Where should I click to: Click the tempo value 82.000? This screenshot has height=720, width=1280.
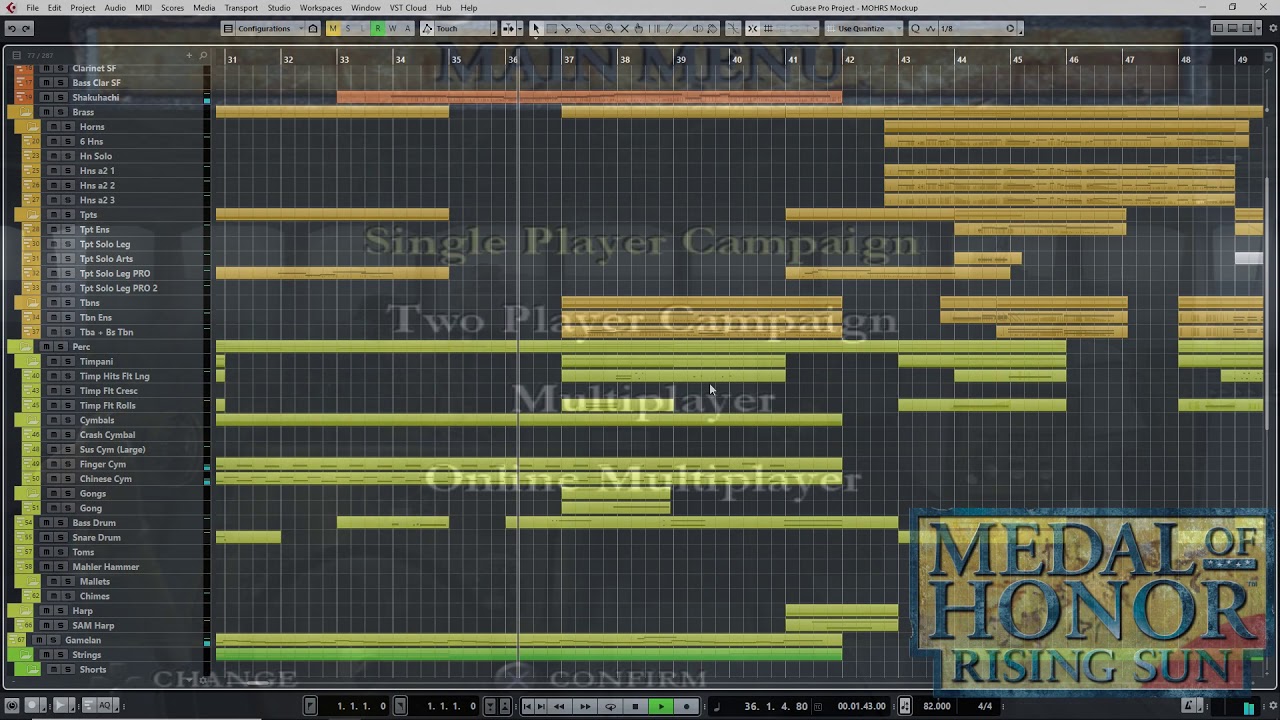[x=937, y=706]
